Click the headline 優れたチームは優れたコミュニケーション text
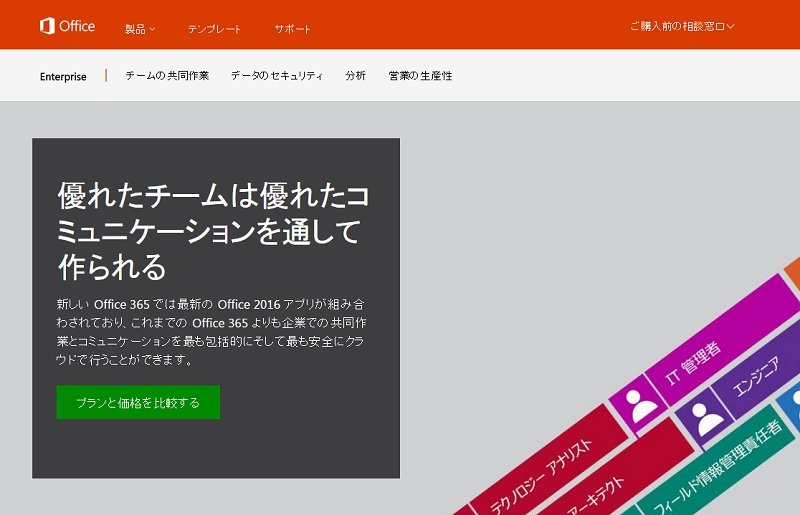800x515 pixels. point(213,231)
